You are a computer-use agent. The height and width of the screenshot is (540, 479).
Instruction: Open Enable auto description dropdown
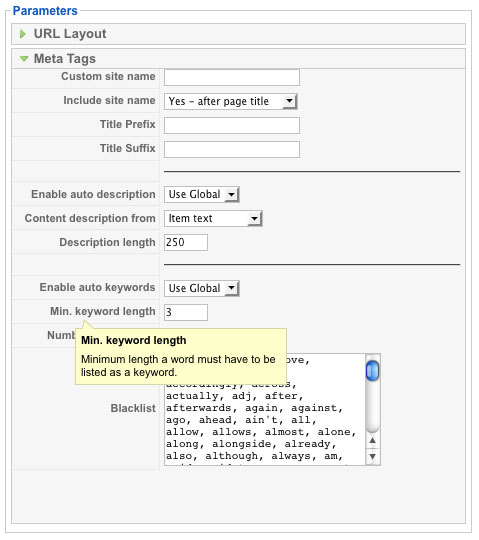click(201, 194)
